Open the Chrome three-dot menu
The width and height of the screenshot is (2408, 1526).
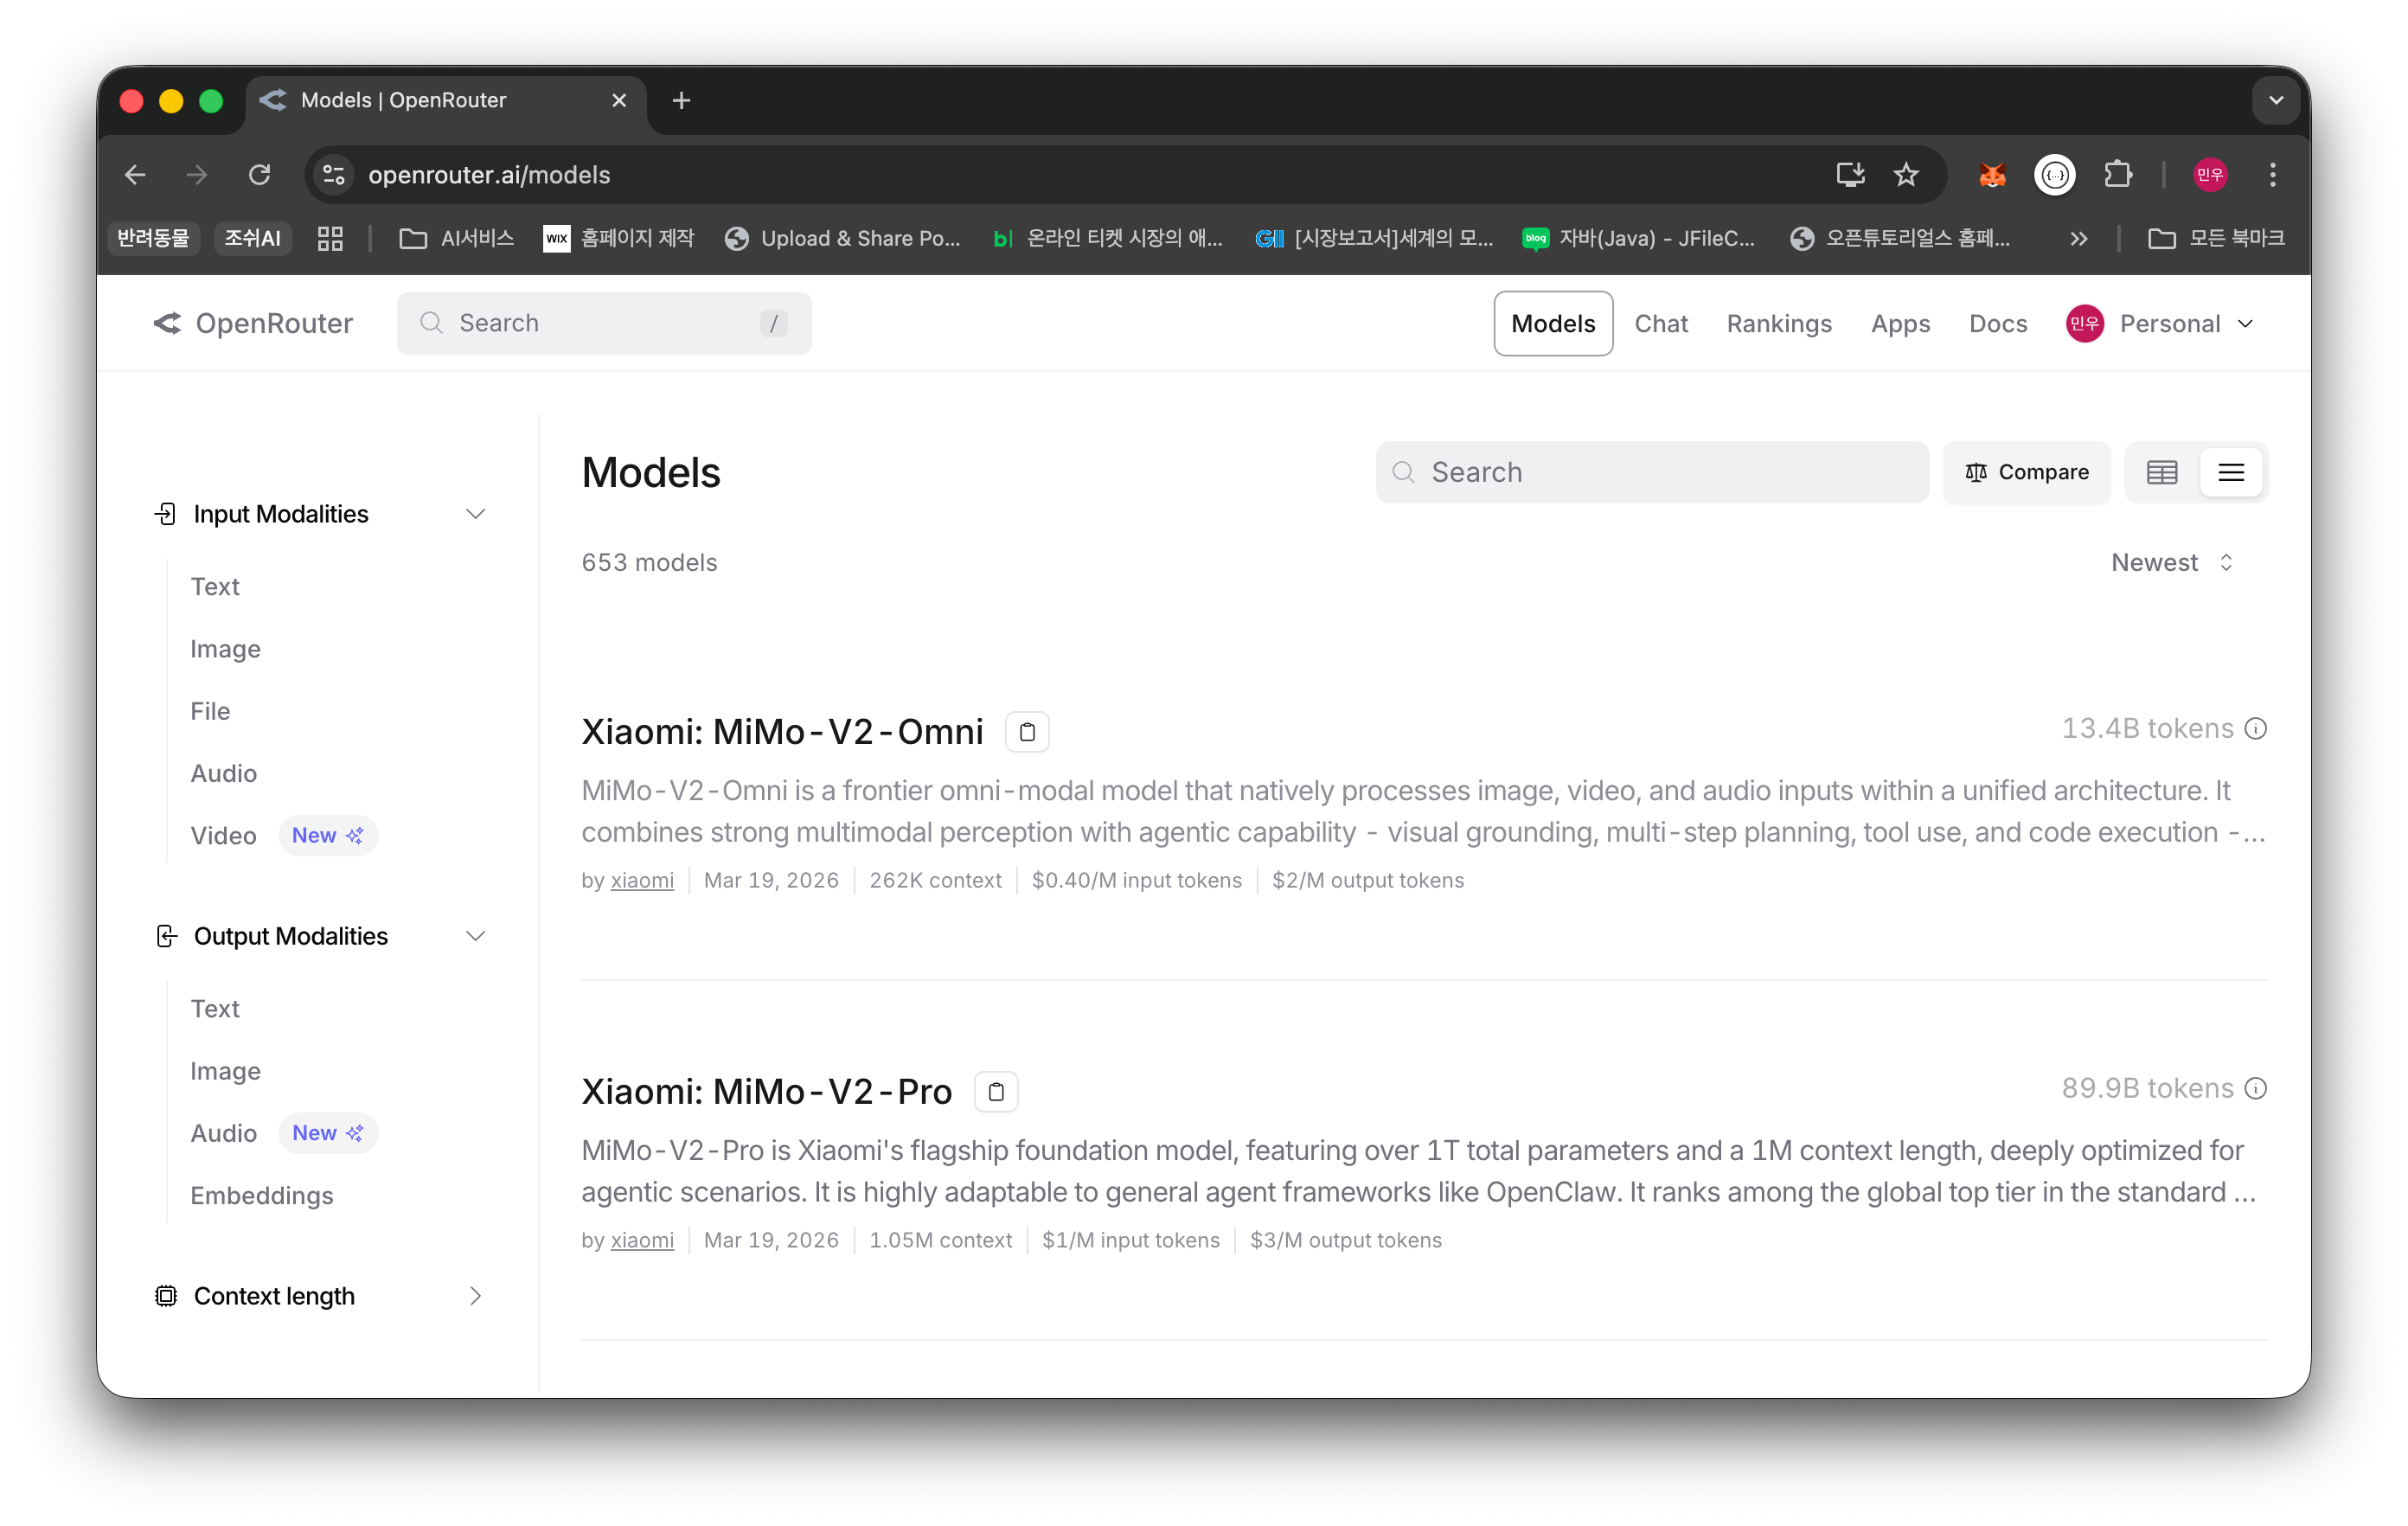[2273, 175]
